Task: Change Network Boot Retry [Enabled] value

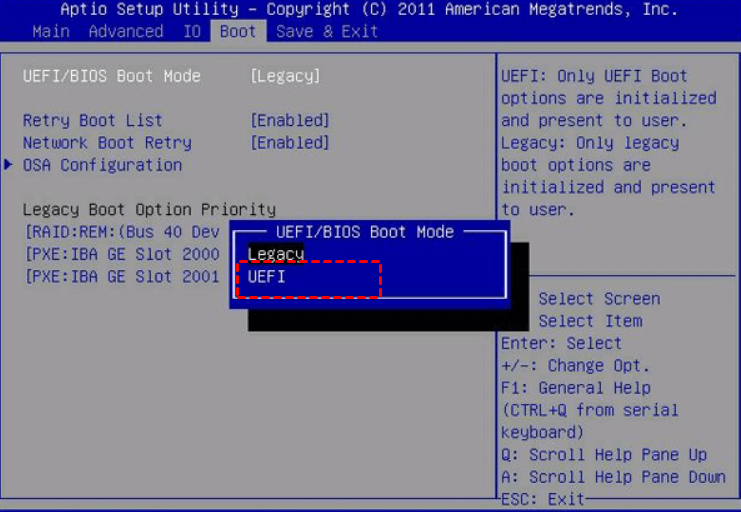Action: [290, 143]
